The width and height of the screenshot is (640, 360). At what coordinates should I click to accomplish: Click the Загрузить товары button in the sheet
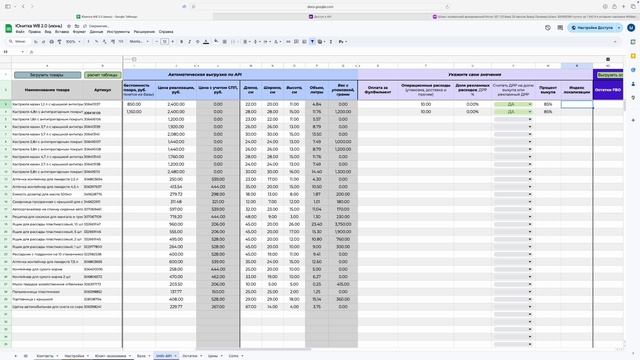(x=47, y=75)
